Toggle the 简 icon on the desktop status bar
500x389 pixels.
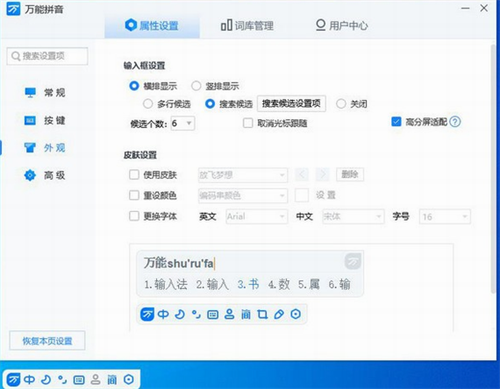click(x=112, y=379)
